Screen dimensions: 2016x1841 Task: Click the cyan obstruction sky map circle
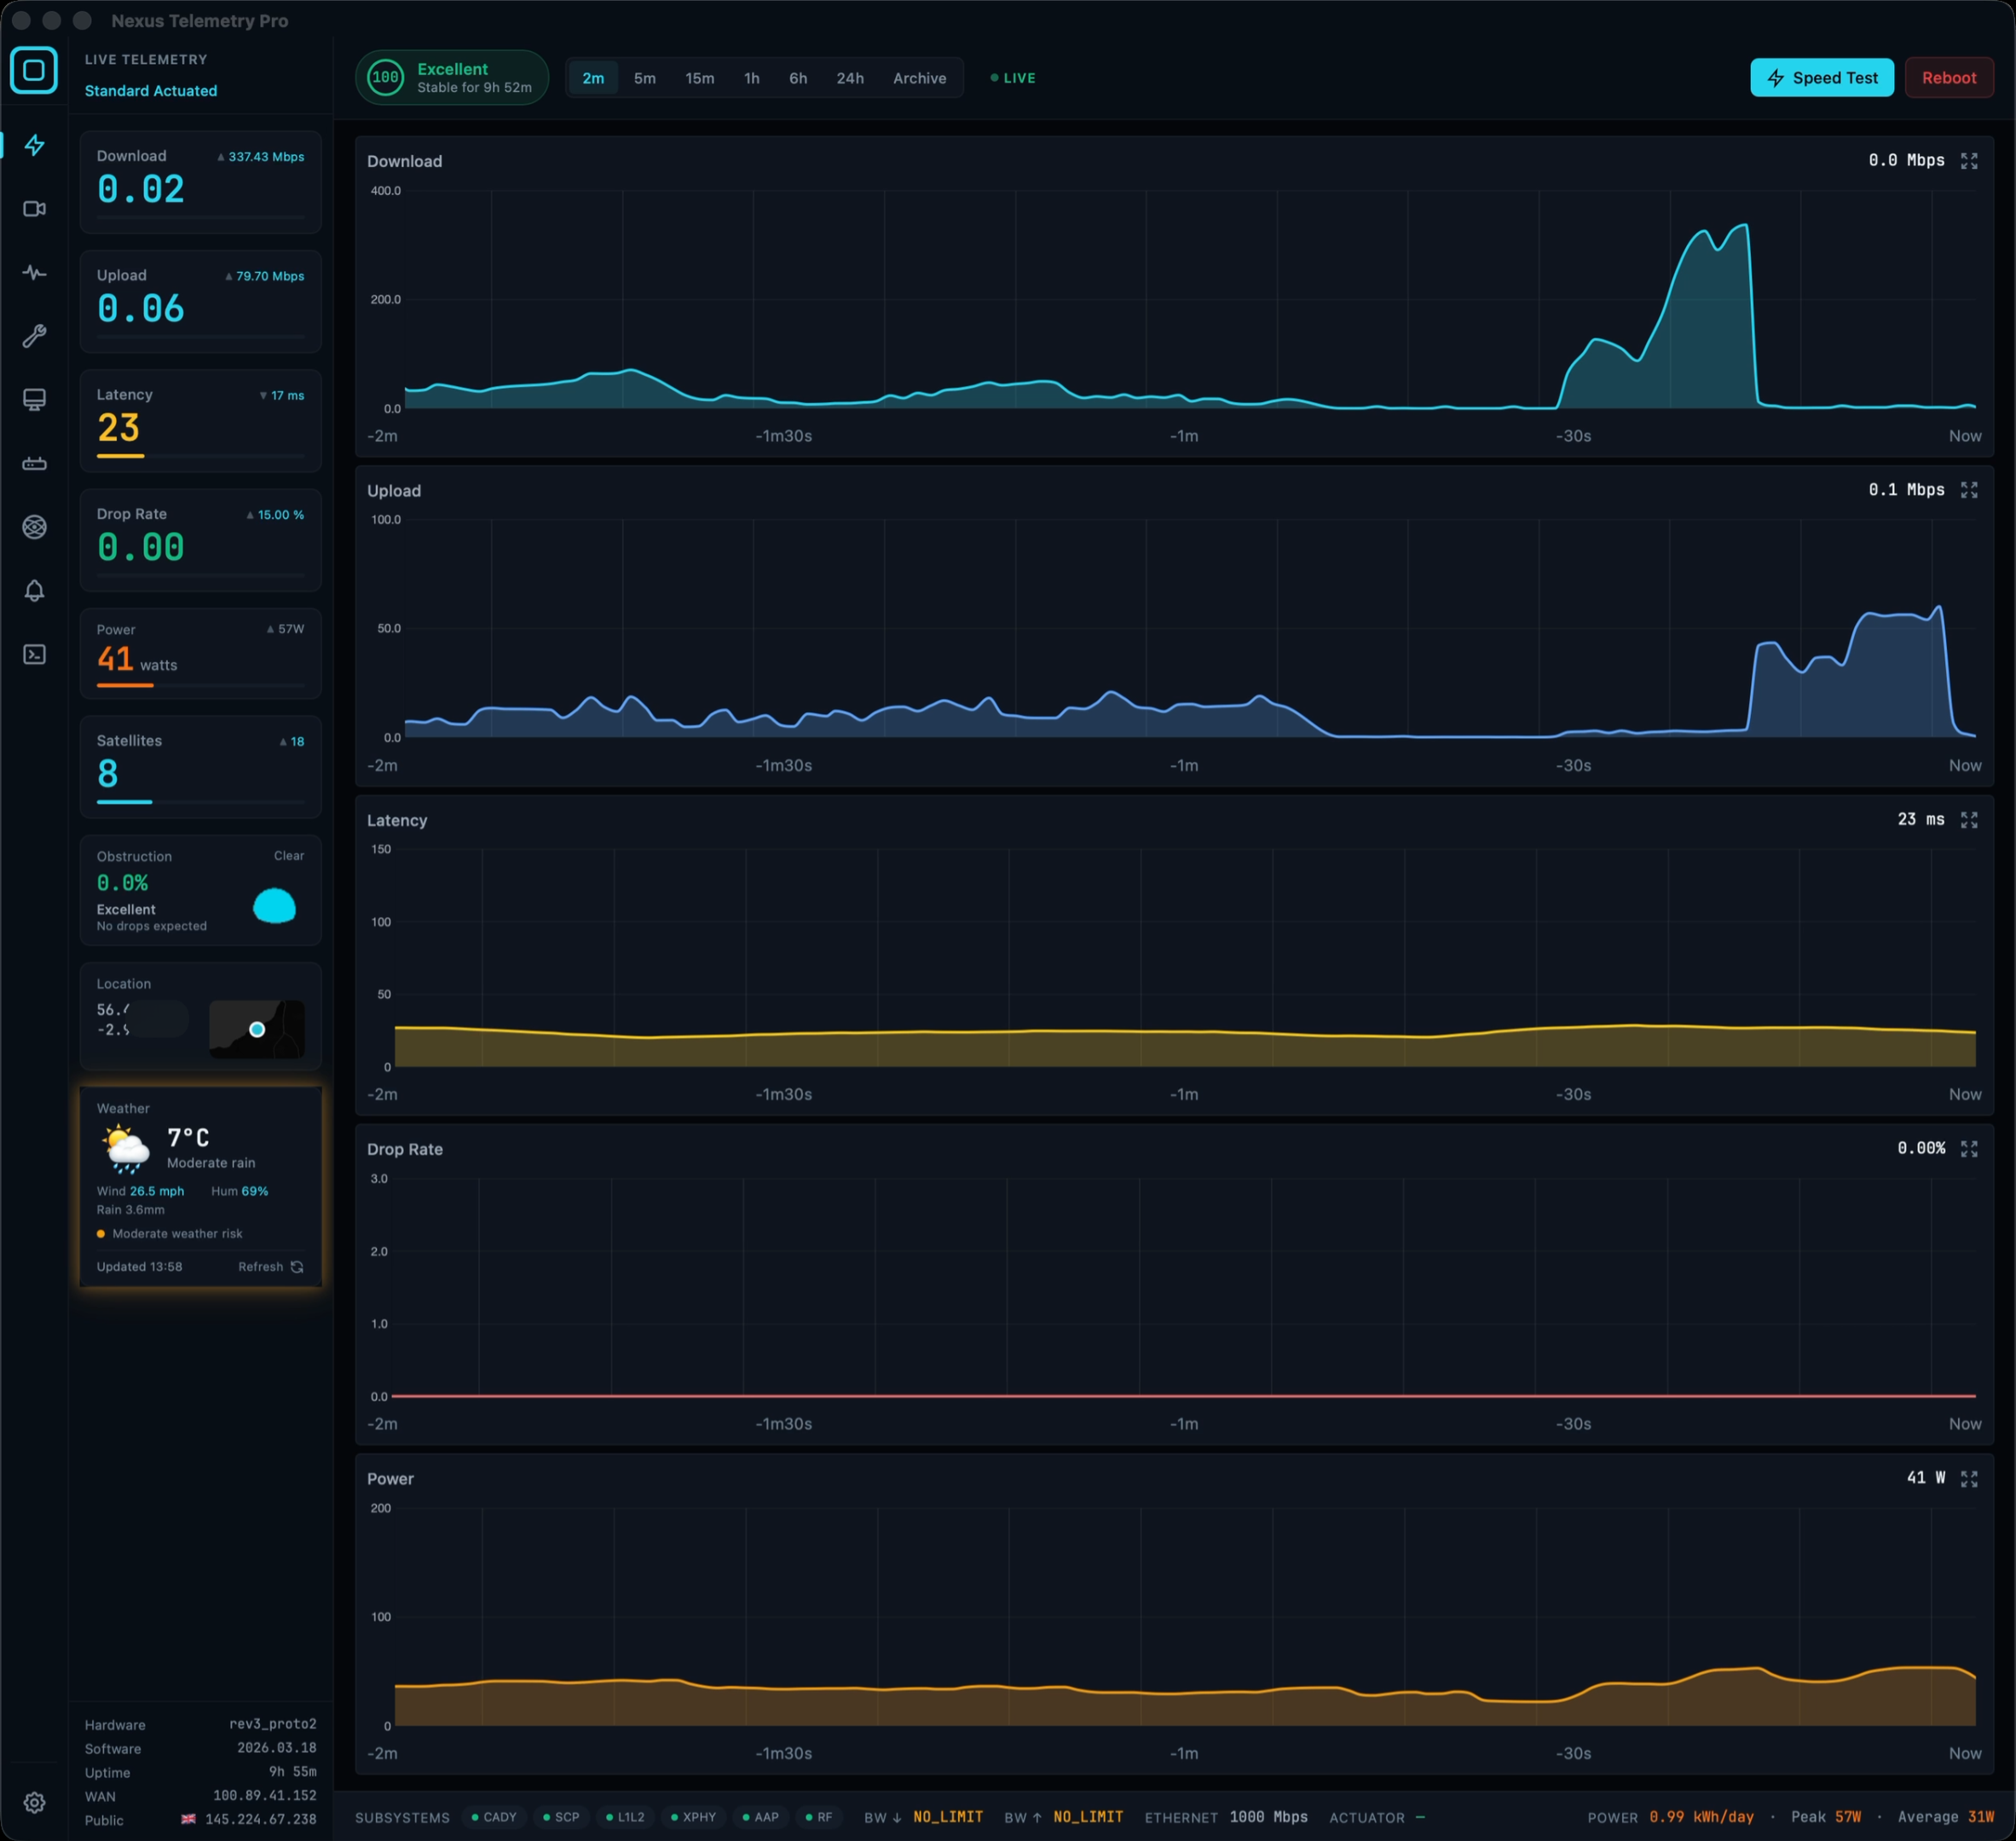point(275,907)
